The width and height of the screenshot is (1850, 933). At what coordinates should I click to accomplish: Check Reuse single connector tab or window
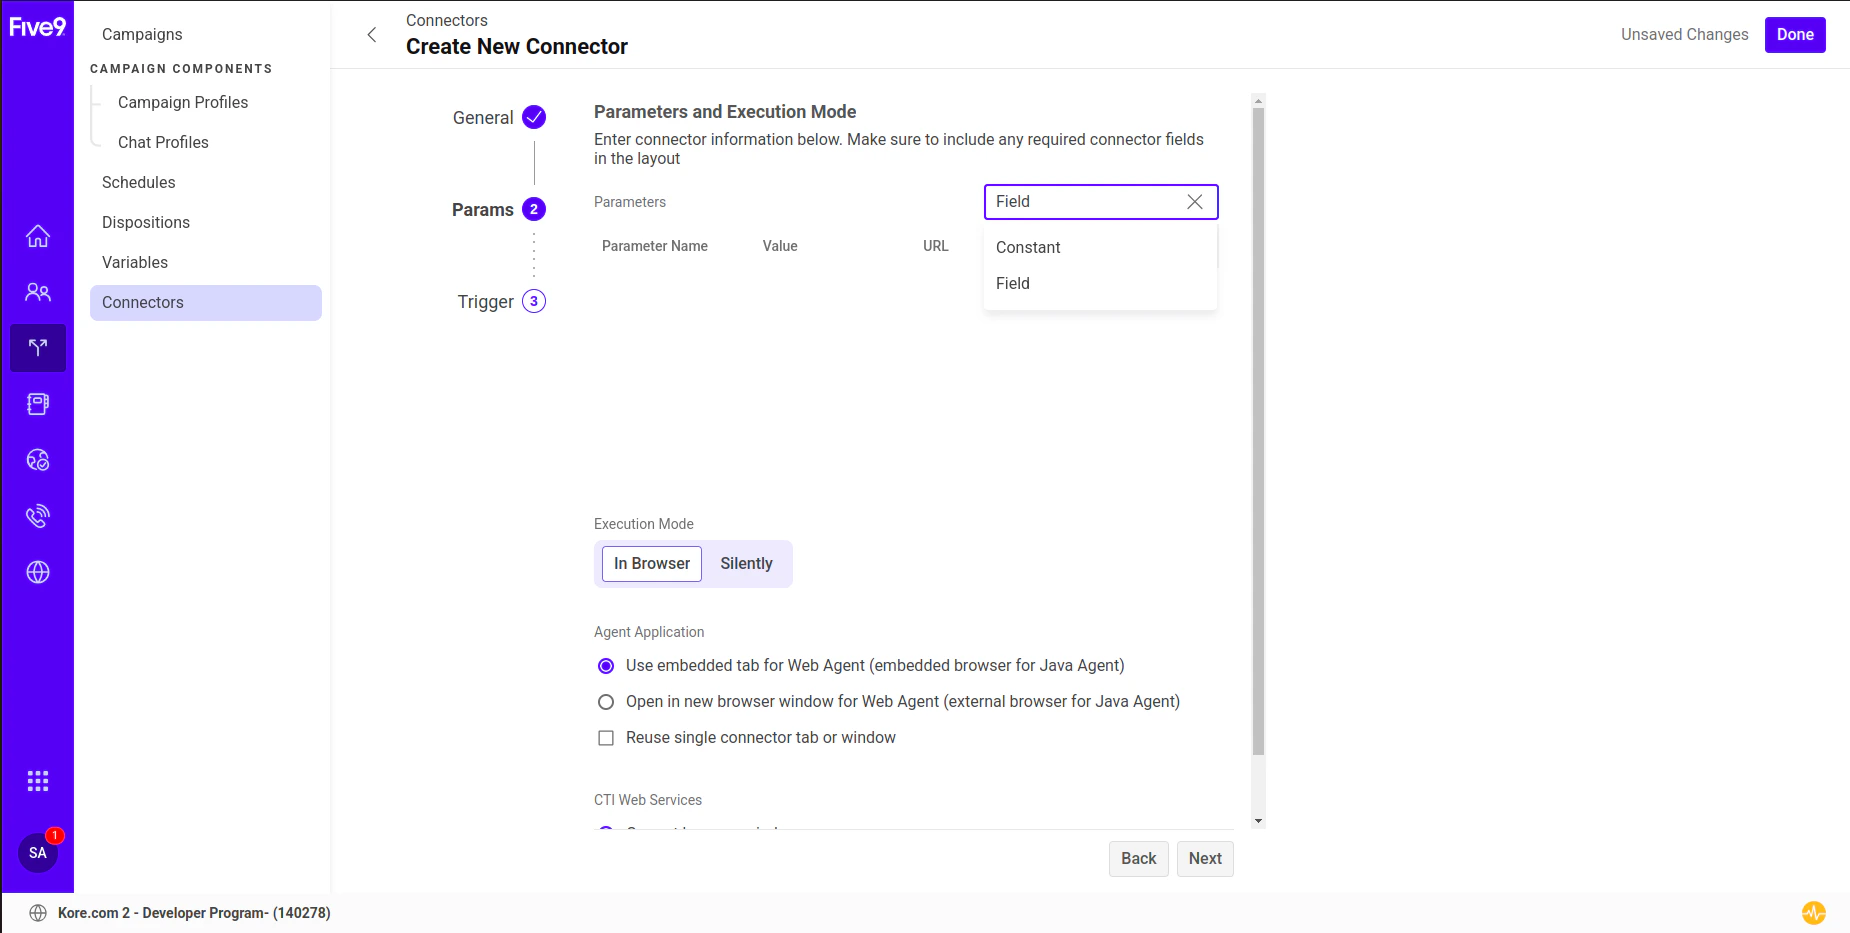click(x=606, y=737)
